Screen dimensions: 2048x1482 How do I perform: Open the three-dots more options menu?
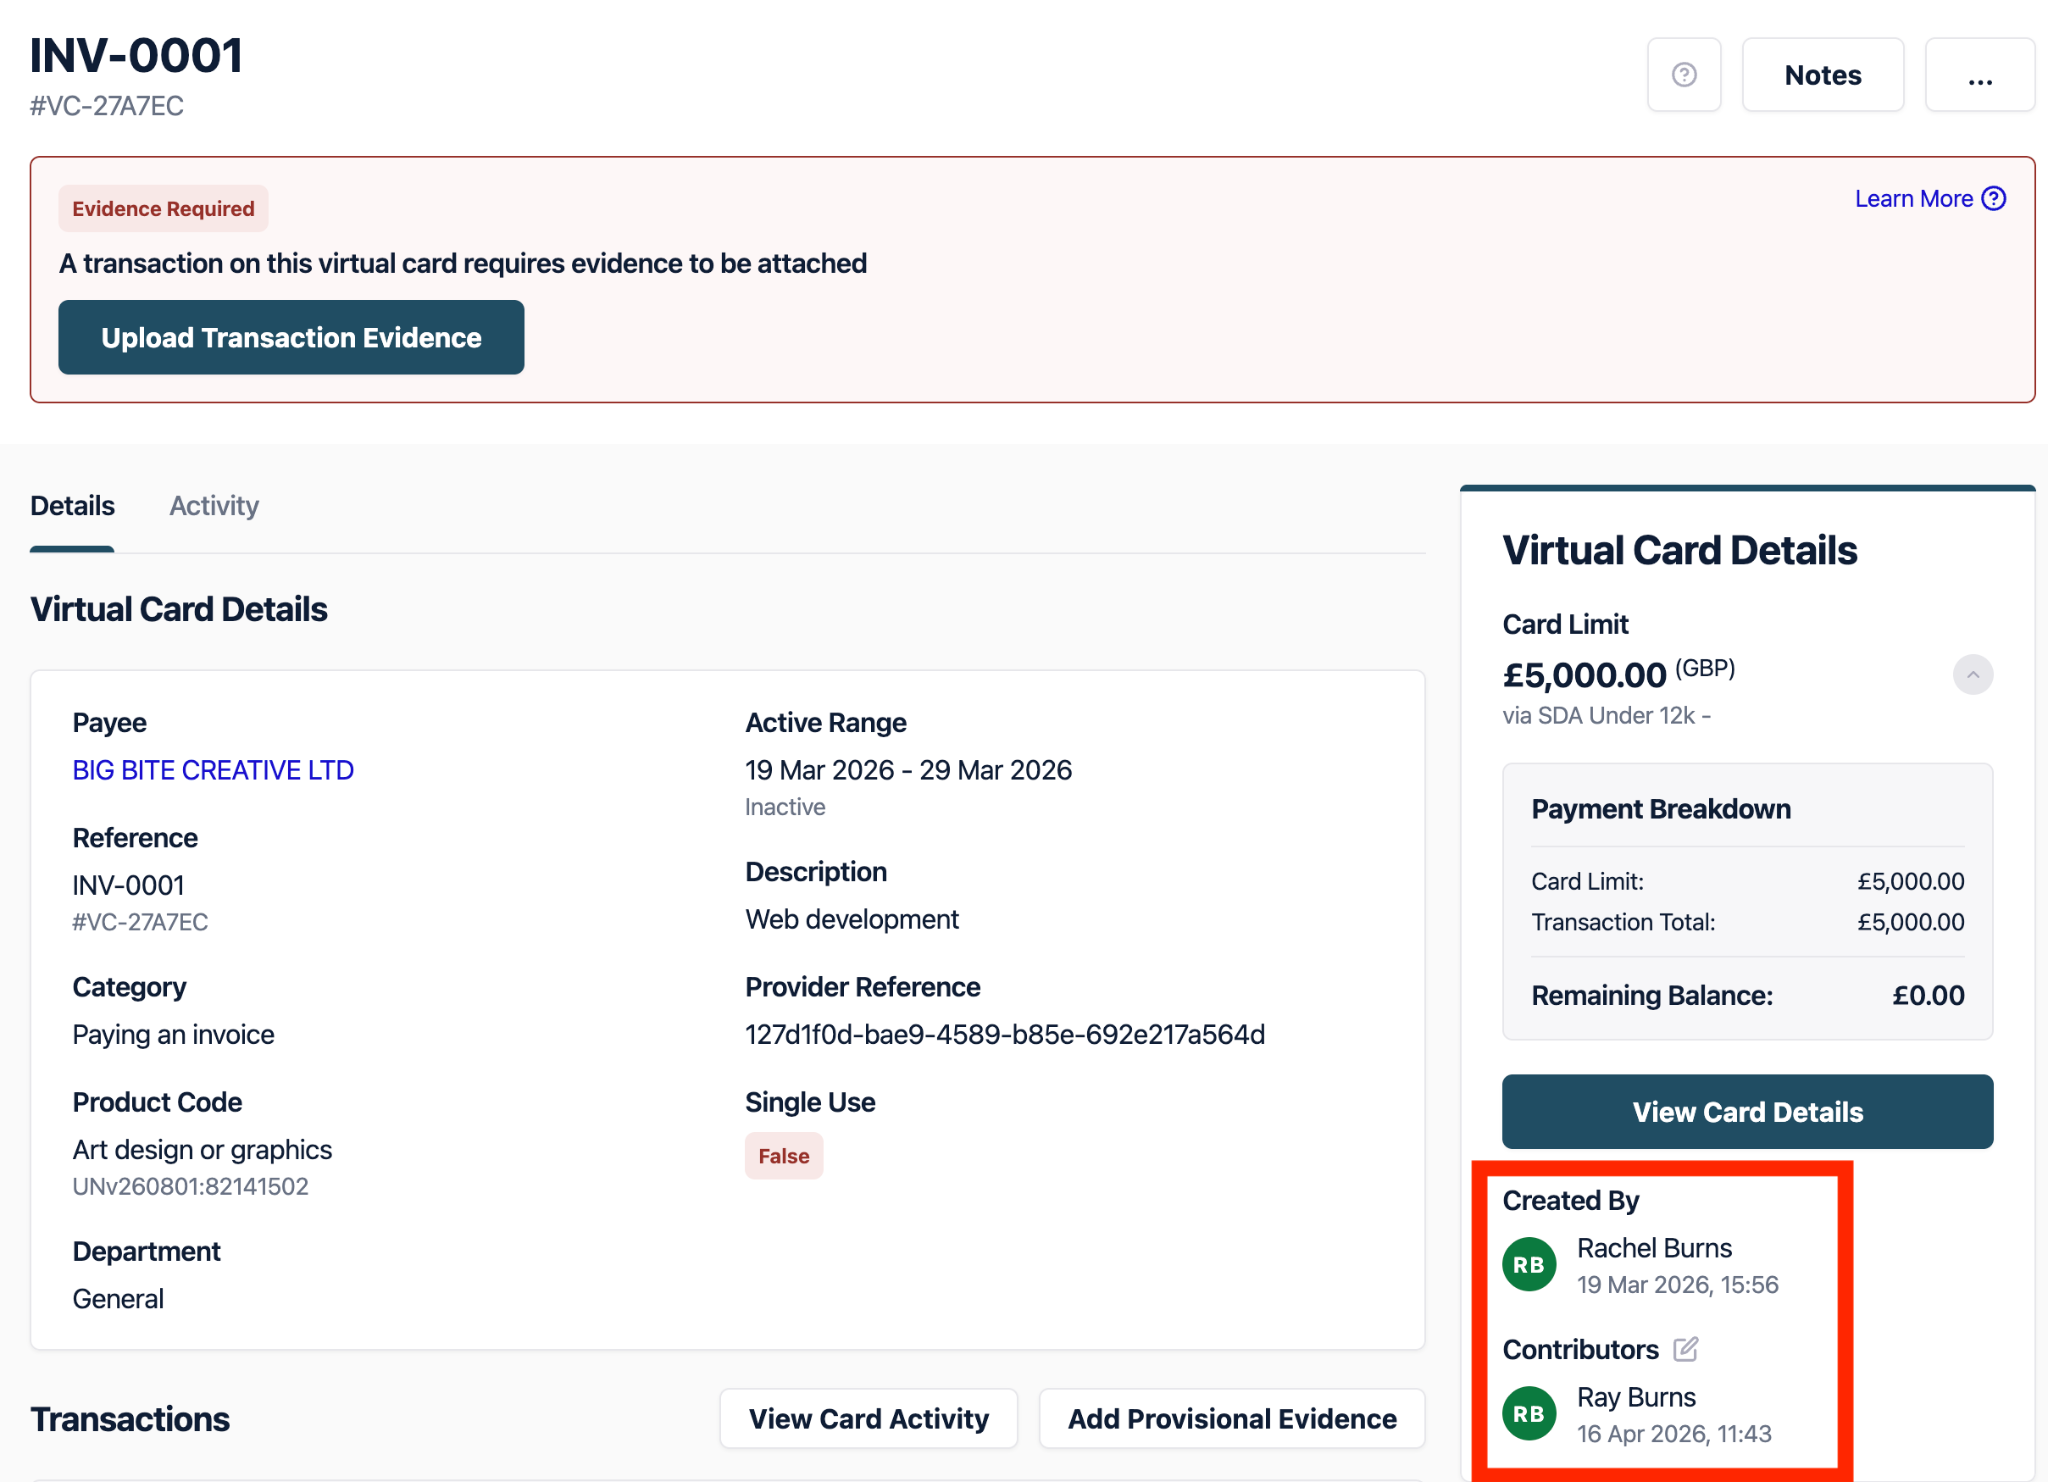(1979, 75)
